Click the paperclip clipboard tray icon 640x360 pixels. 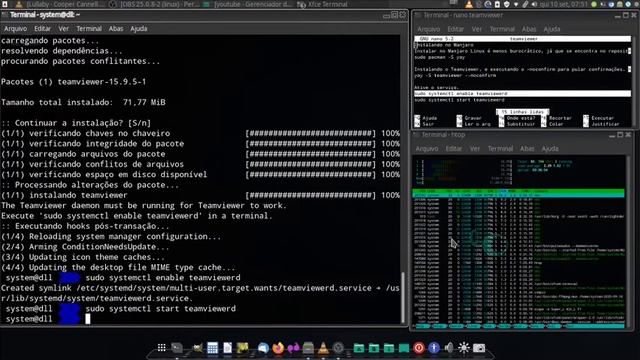tap(525, 4)
